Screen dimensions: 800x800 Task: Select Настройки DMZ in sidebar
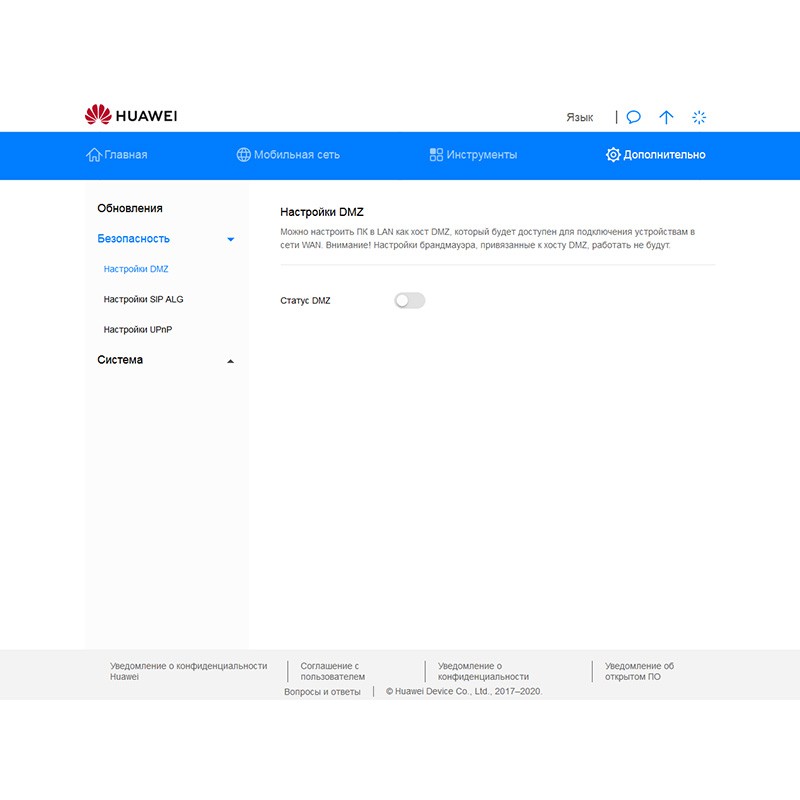click(136, 269)
